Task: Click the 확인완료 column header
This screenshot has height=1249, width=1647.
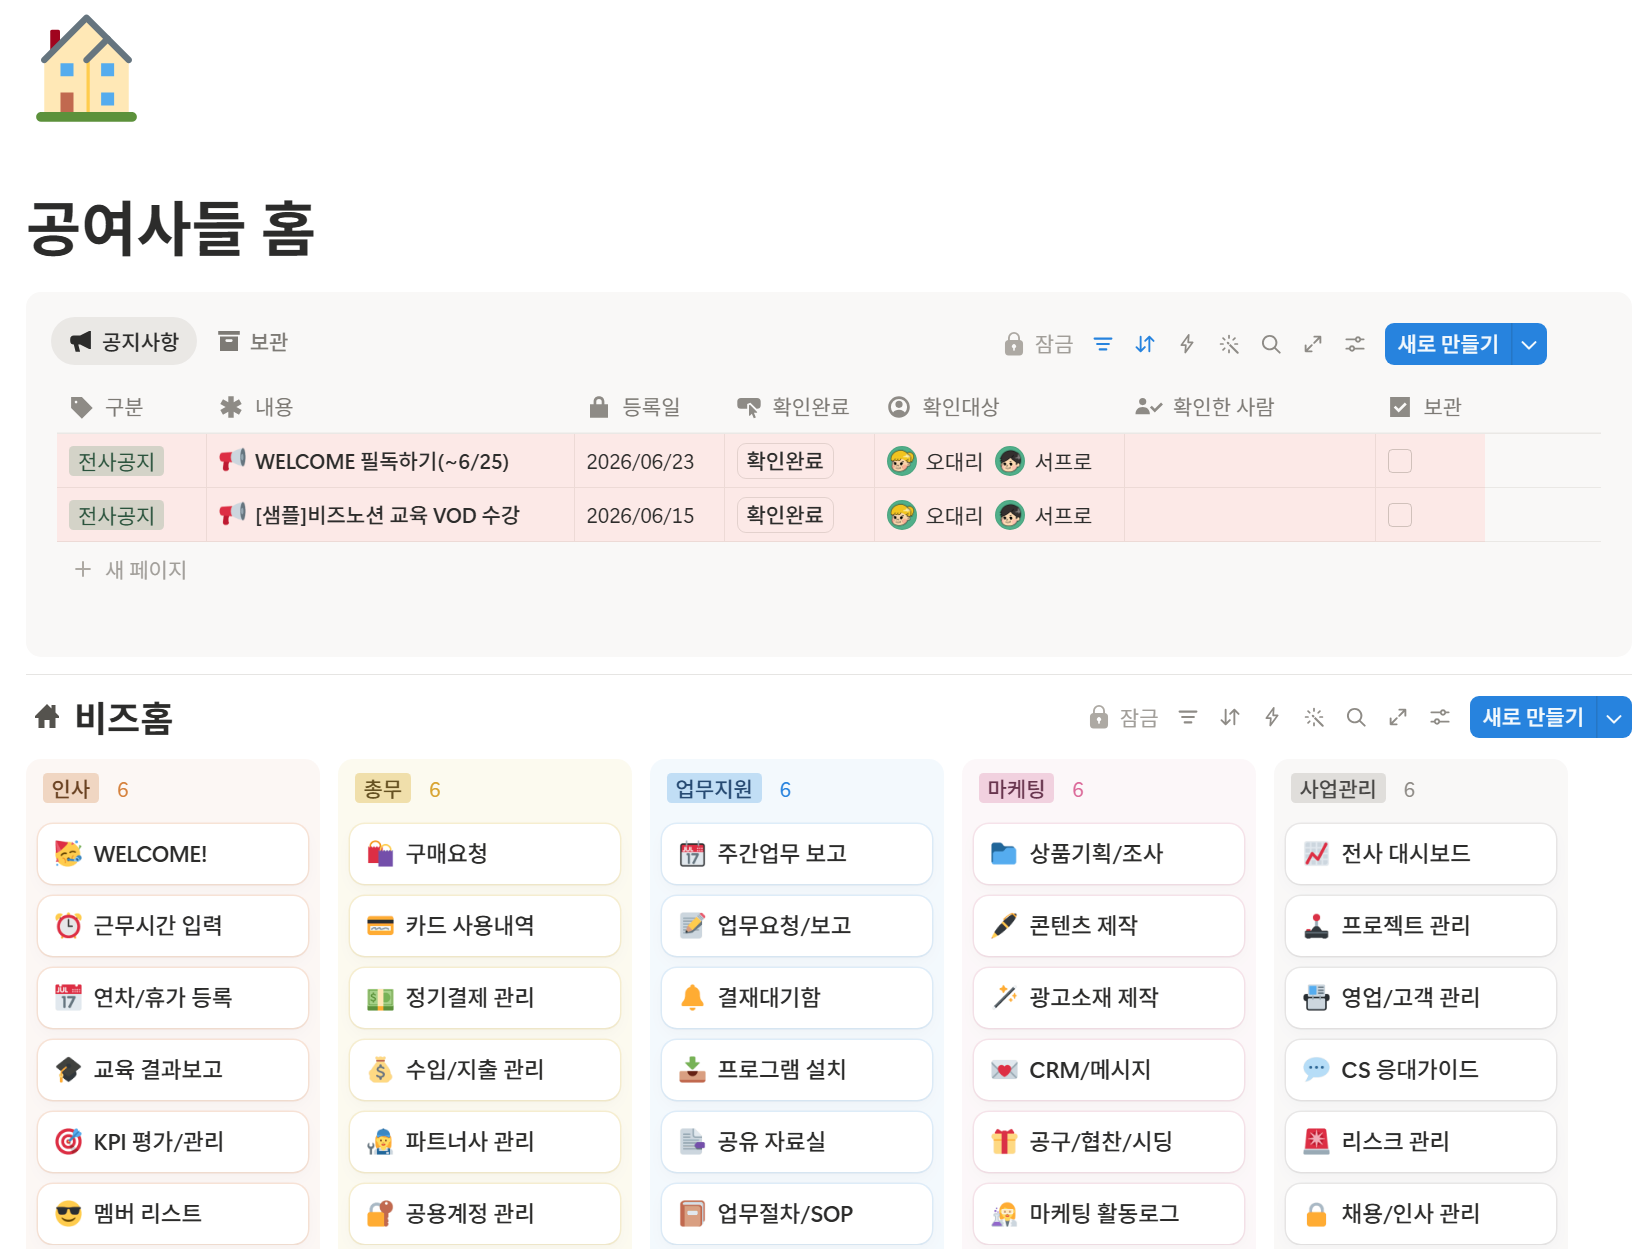Action: 799,407
